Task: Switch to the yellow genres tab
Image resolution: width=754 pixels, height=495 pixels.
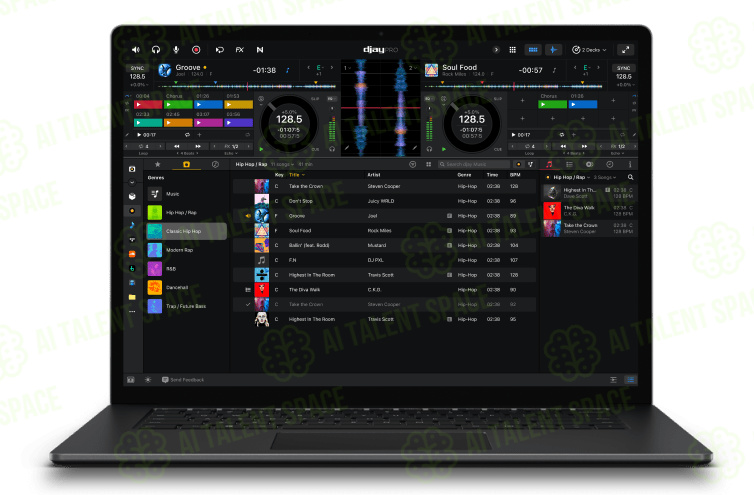Action: (x=187, y=165)
